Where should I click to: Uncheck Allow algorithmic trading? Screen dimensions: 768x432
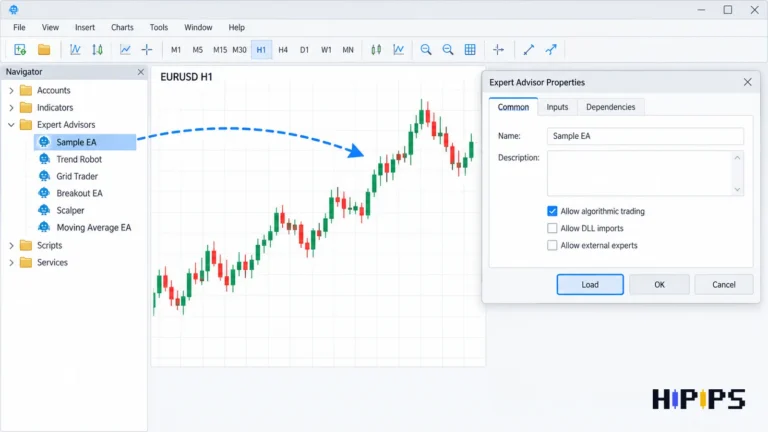pos(552,211)
